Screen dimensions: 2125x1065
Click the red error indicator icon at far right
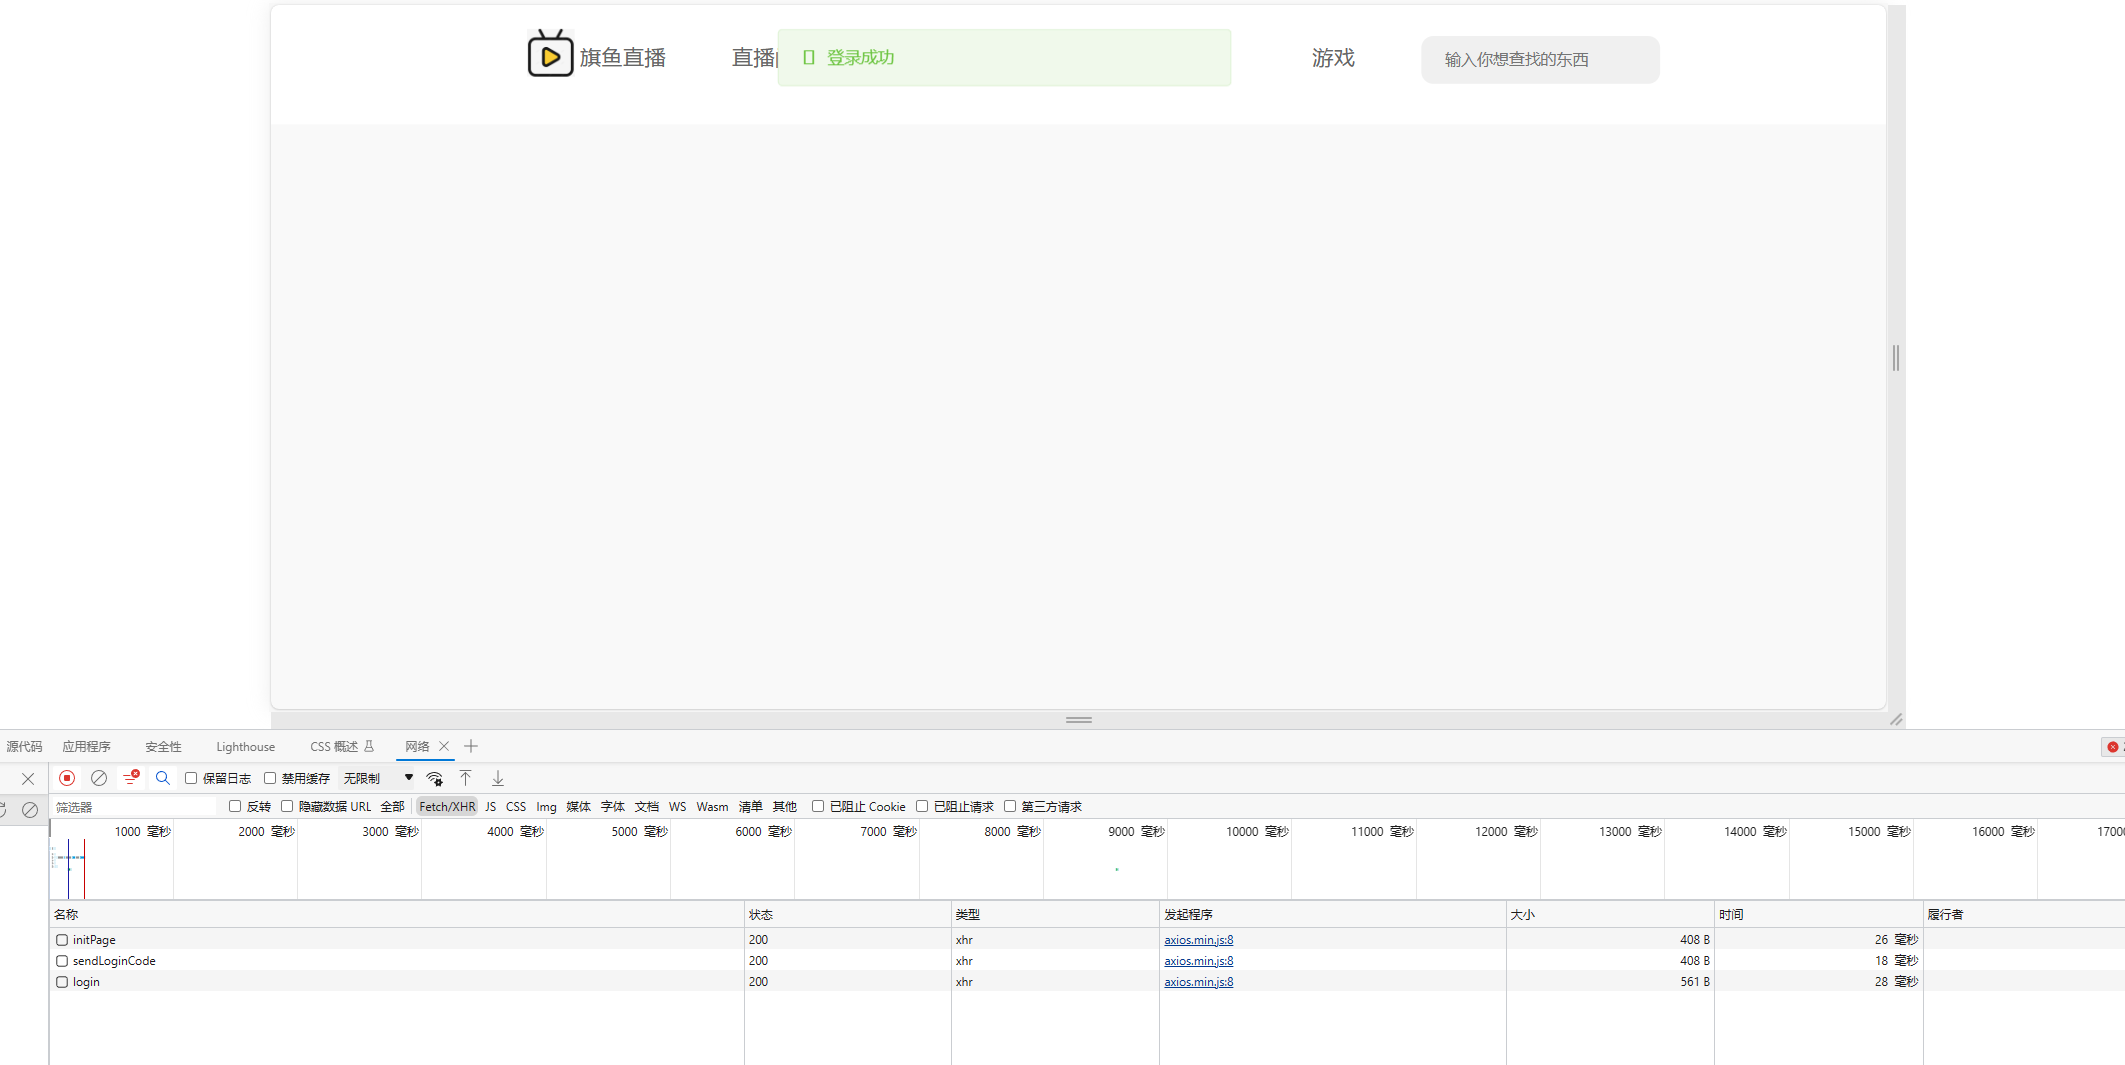tap(2112, 747)
